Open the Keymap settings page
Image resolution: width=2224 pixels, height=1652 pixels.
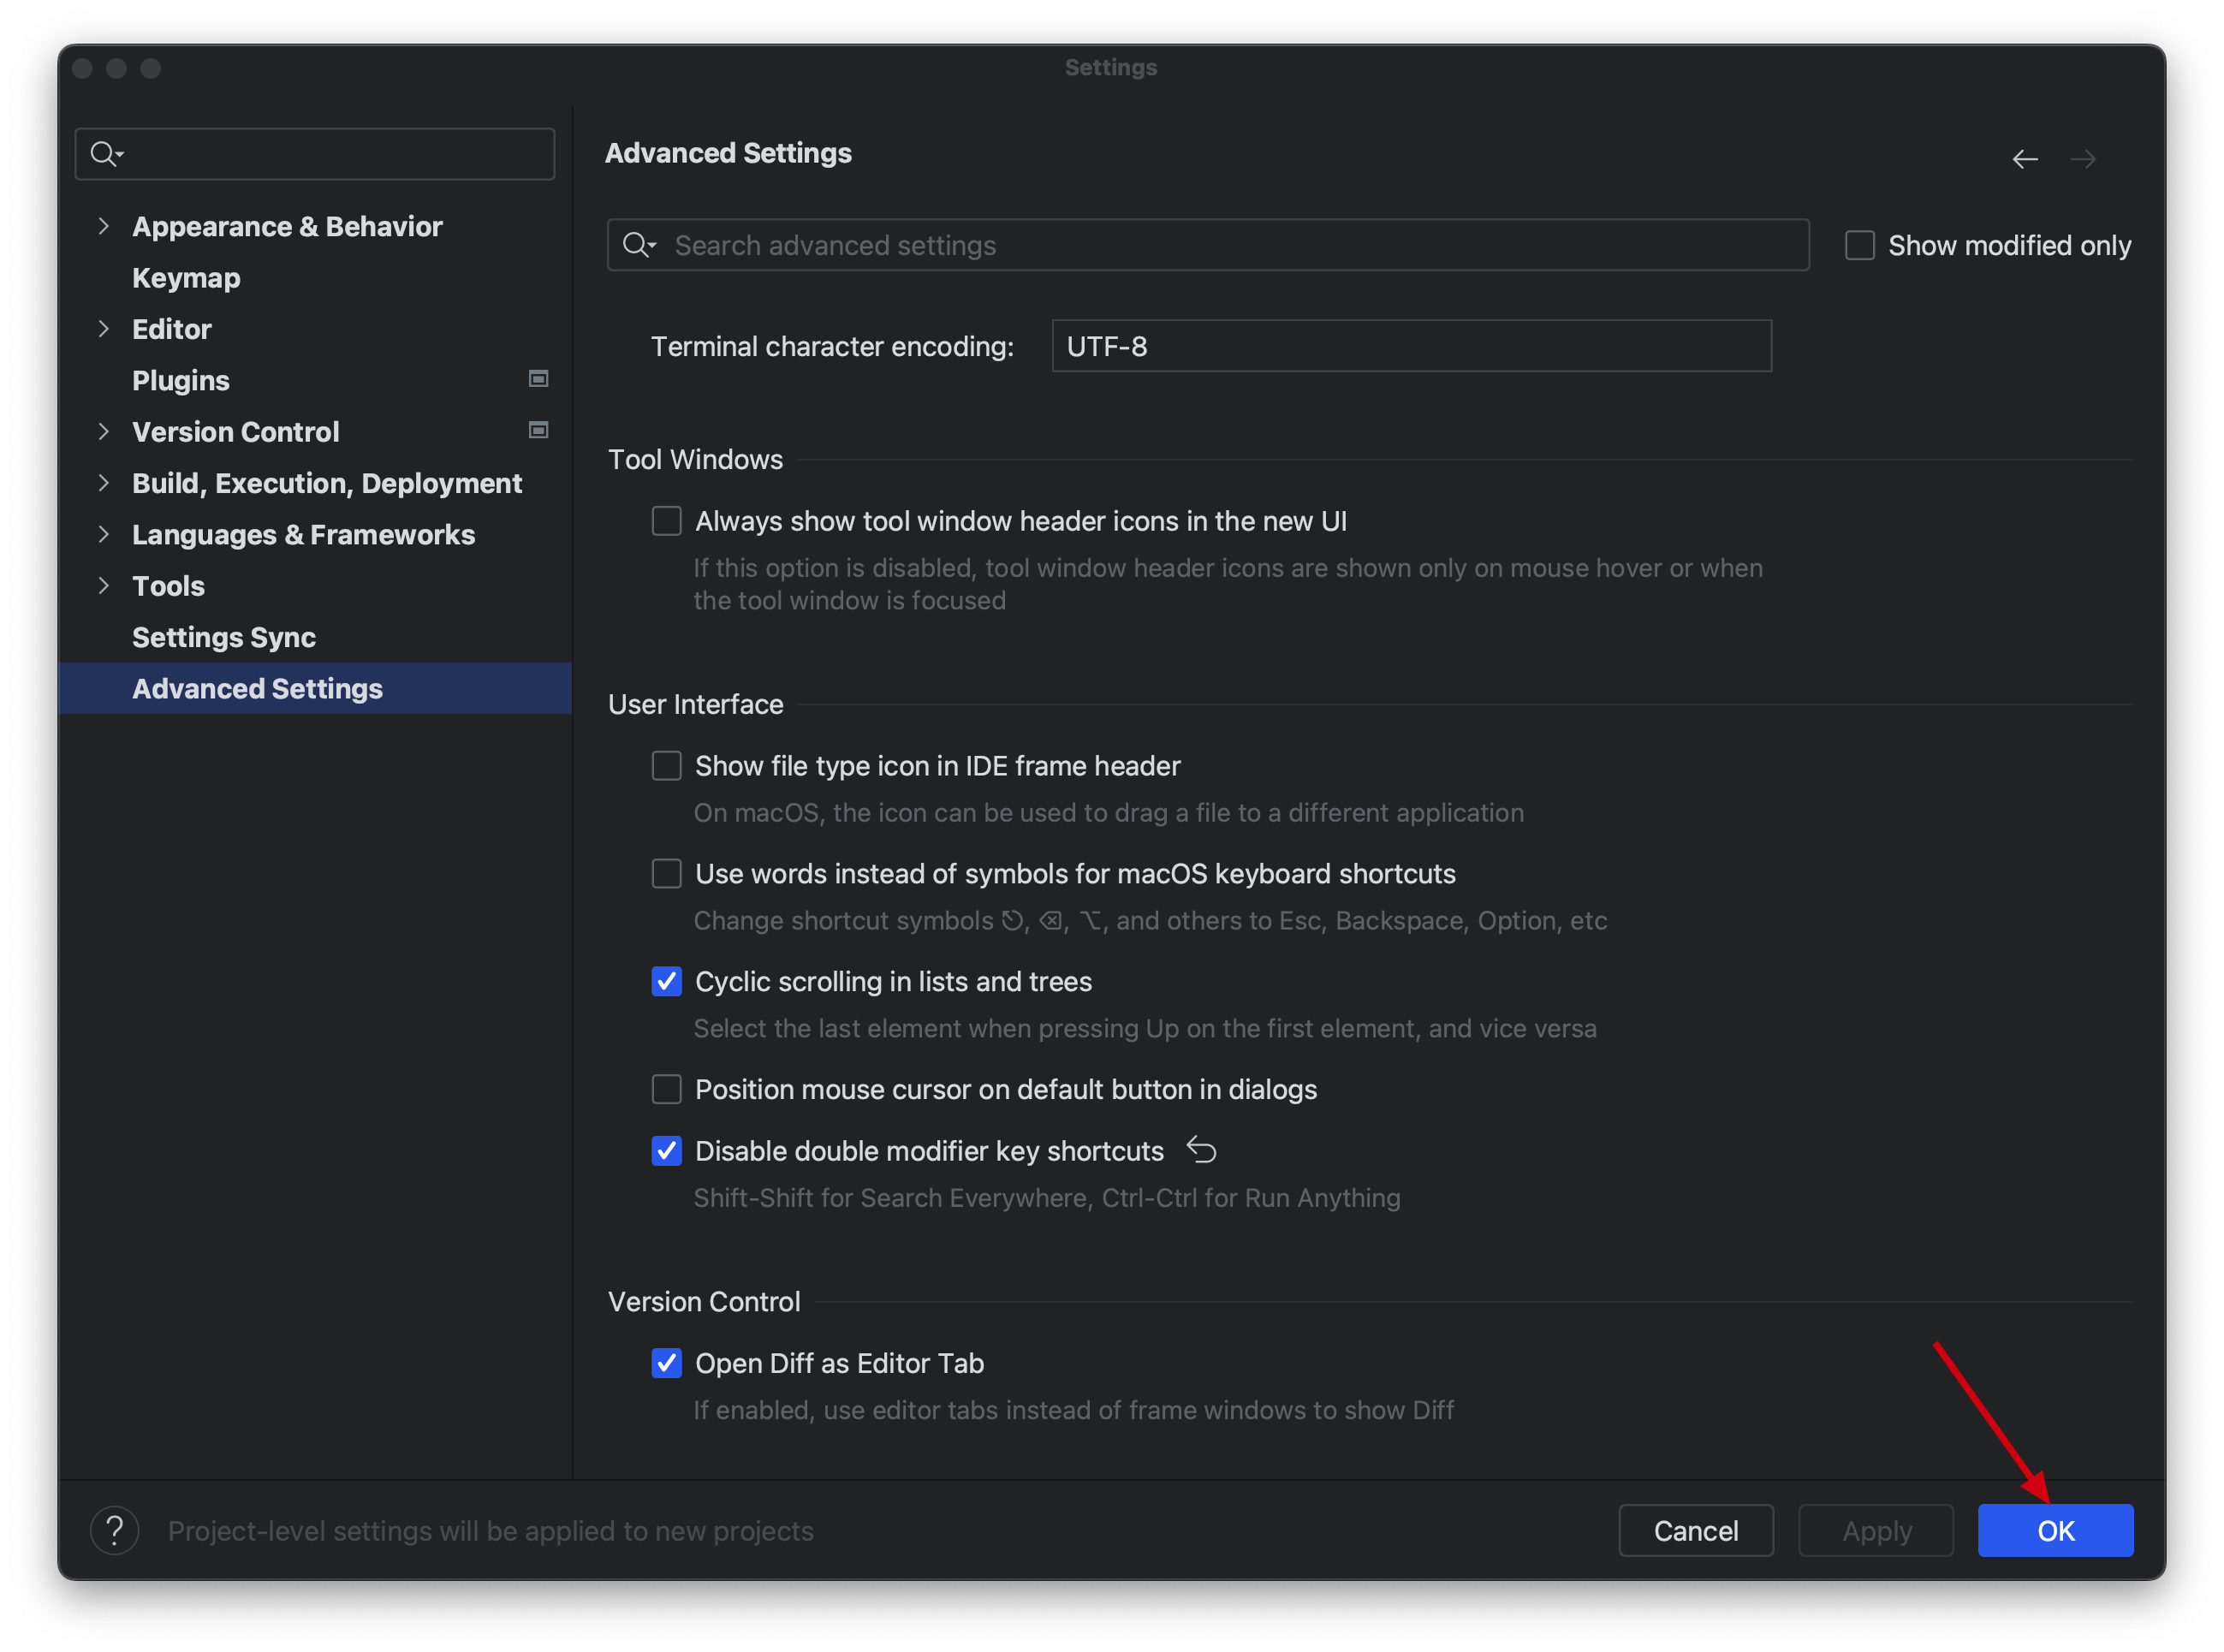pos(186,278)
